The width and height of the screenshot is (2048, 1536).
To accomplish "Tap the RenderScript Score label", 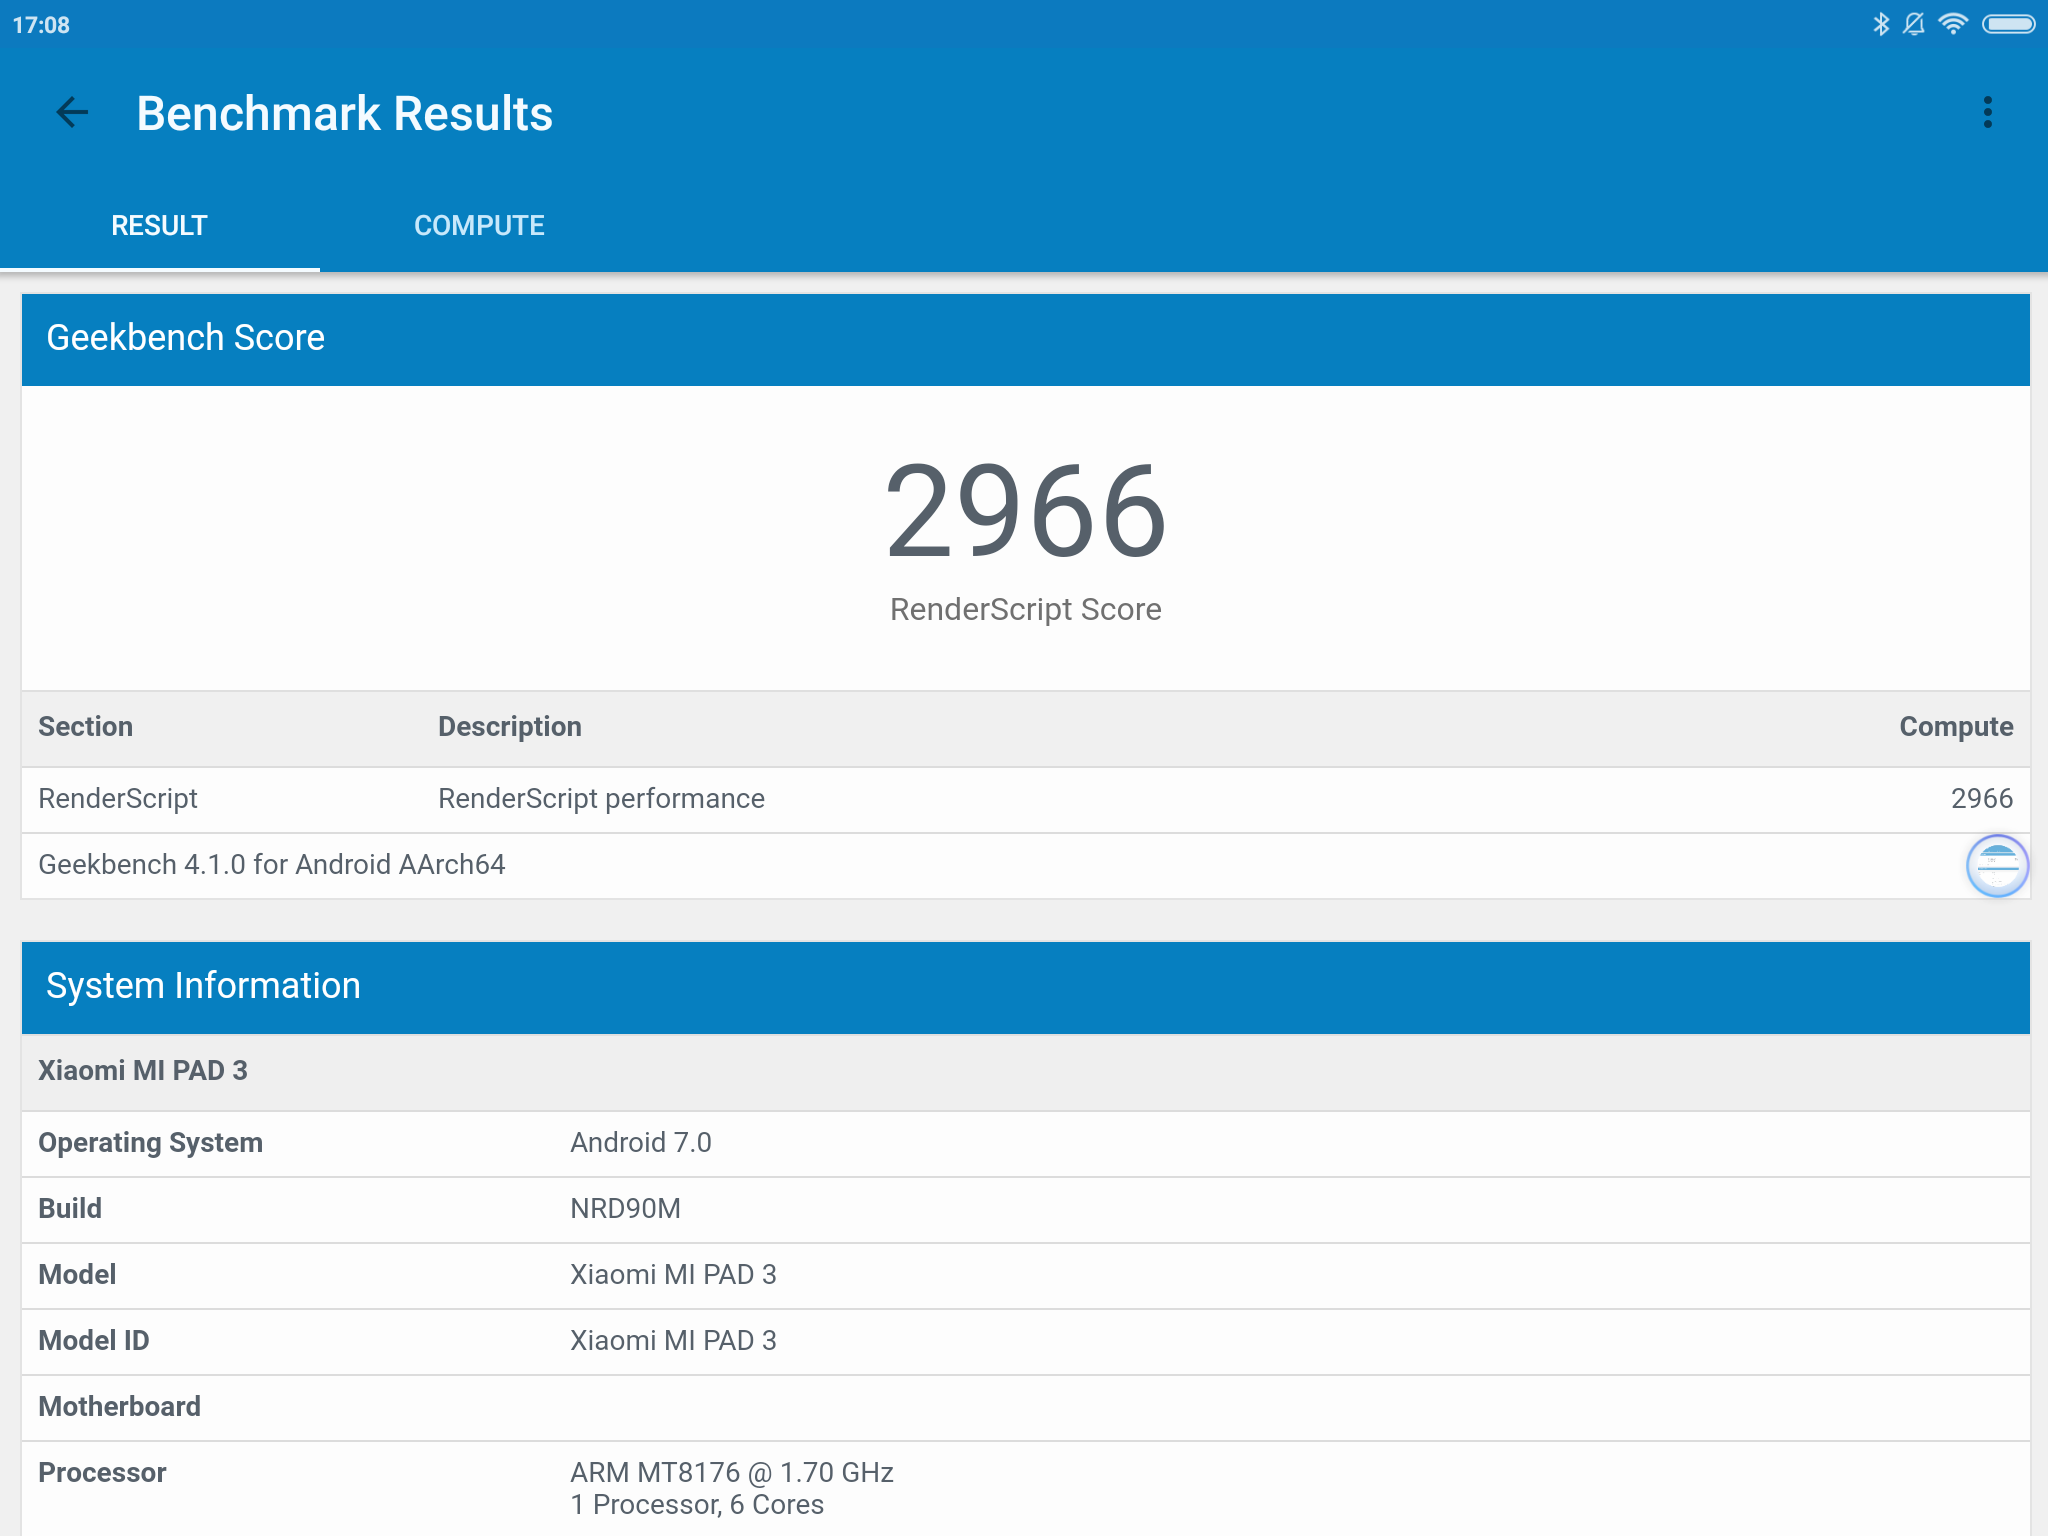I will (1026, 609).
